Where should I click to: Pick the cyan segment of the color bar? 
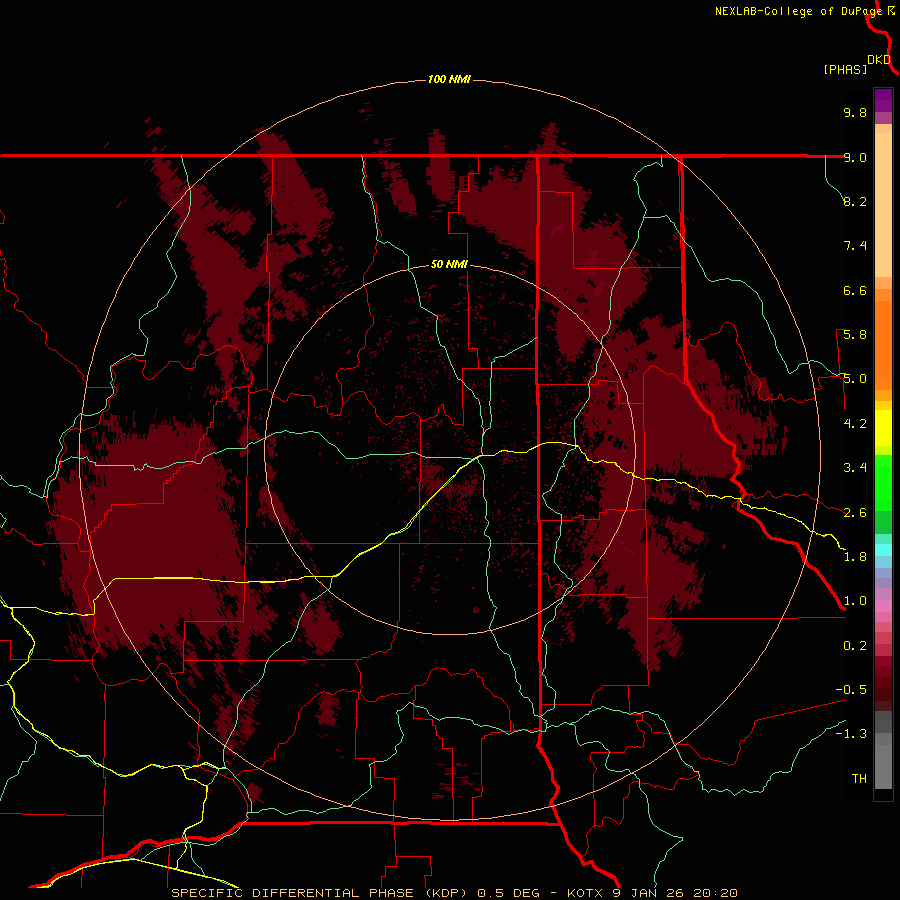883,550
